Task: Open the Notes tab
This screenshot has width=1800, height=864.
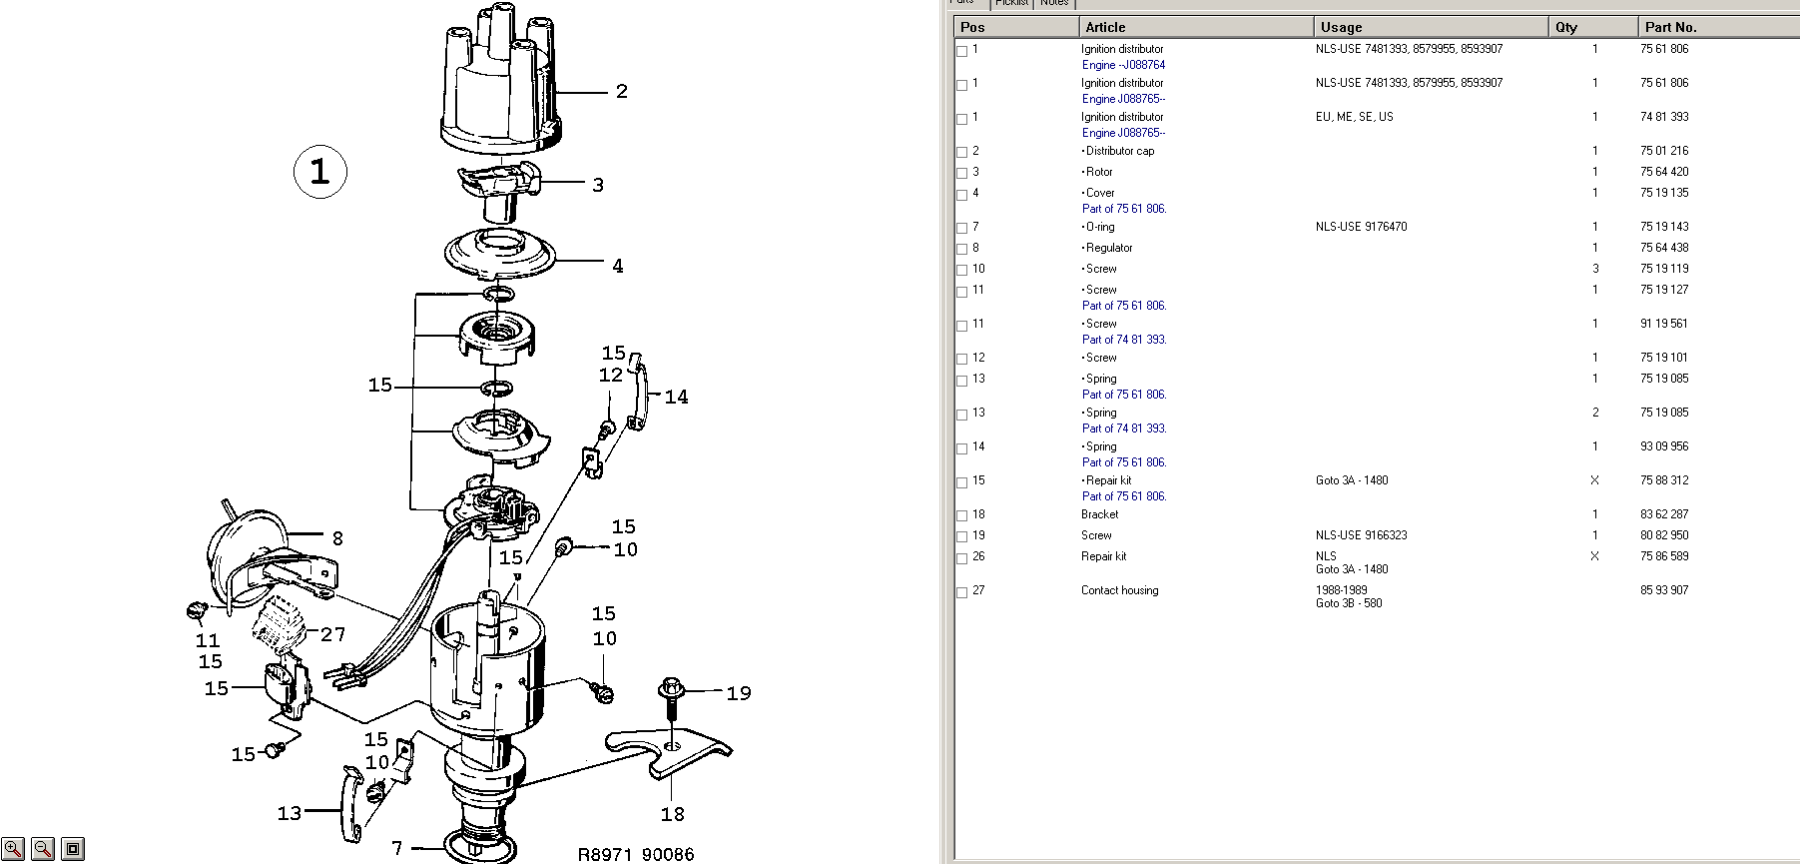Action: coord(1054,3)
